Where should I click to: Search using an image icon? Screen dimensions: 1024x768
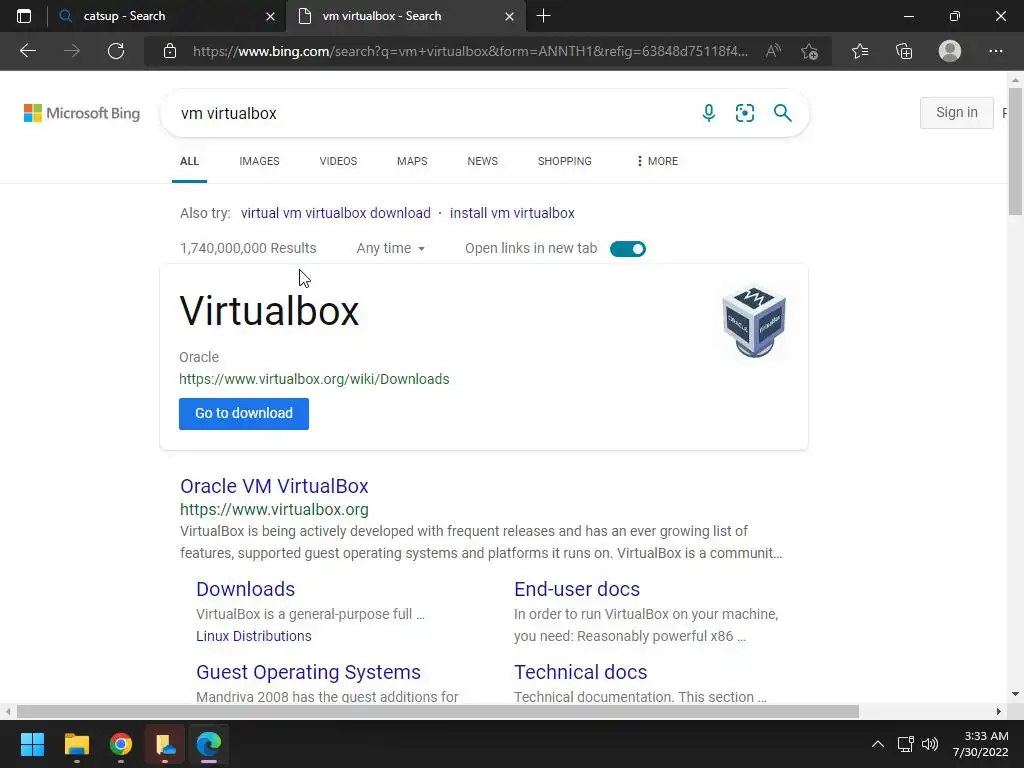click(x=744, y=113)
